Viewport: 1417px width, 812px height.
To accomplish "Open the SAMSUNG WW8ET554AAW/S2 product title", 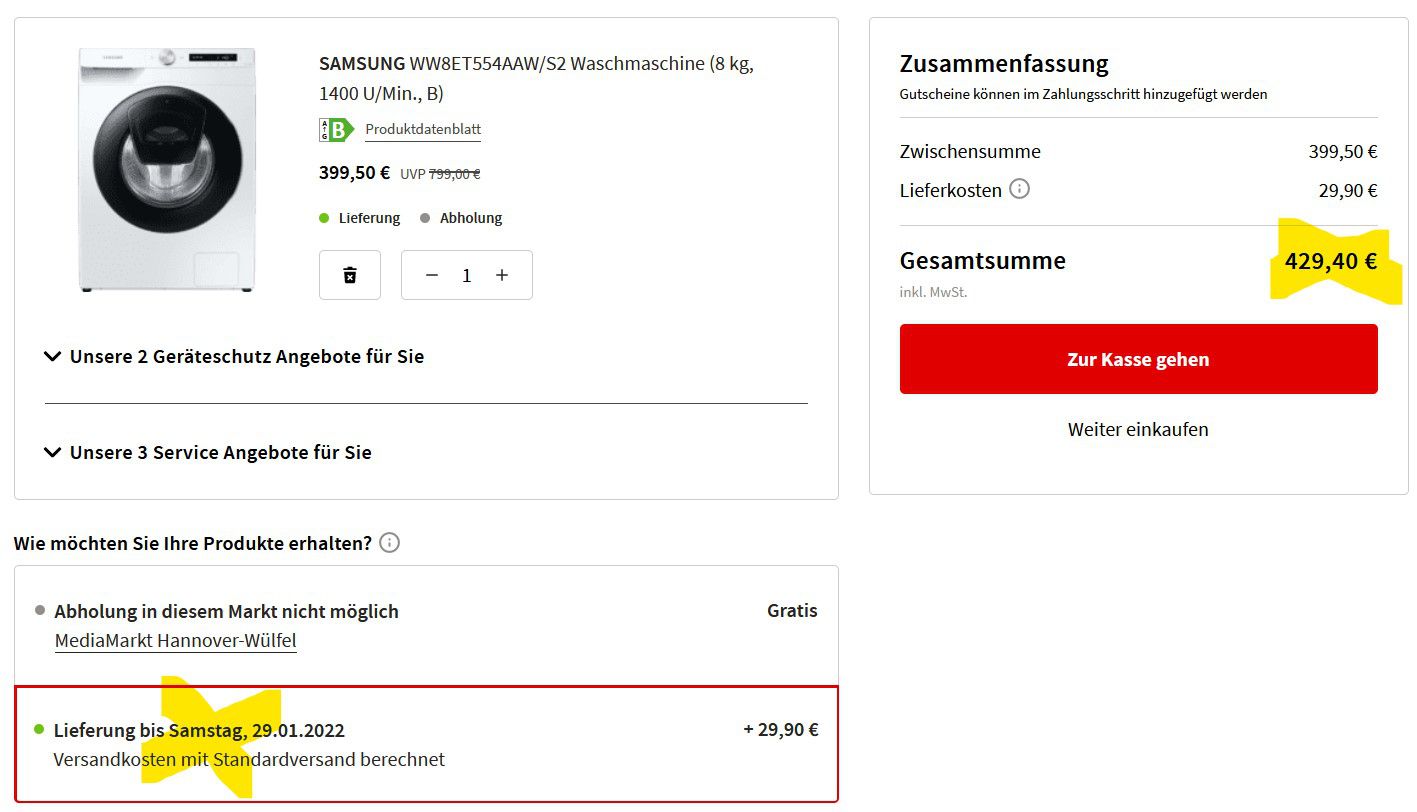I will point(536,78).
